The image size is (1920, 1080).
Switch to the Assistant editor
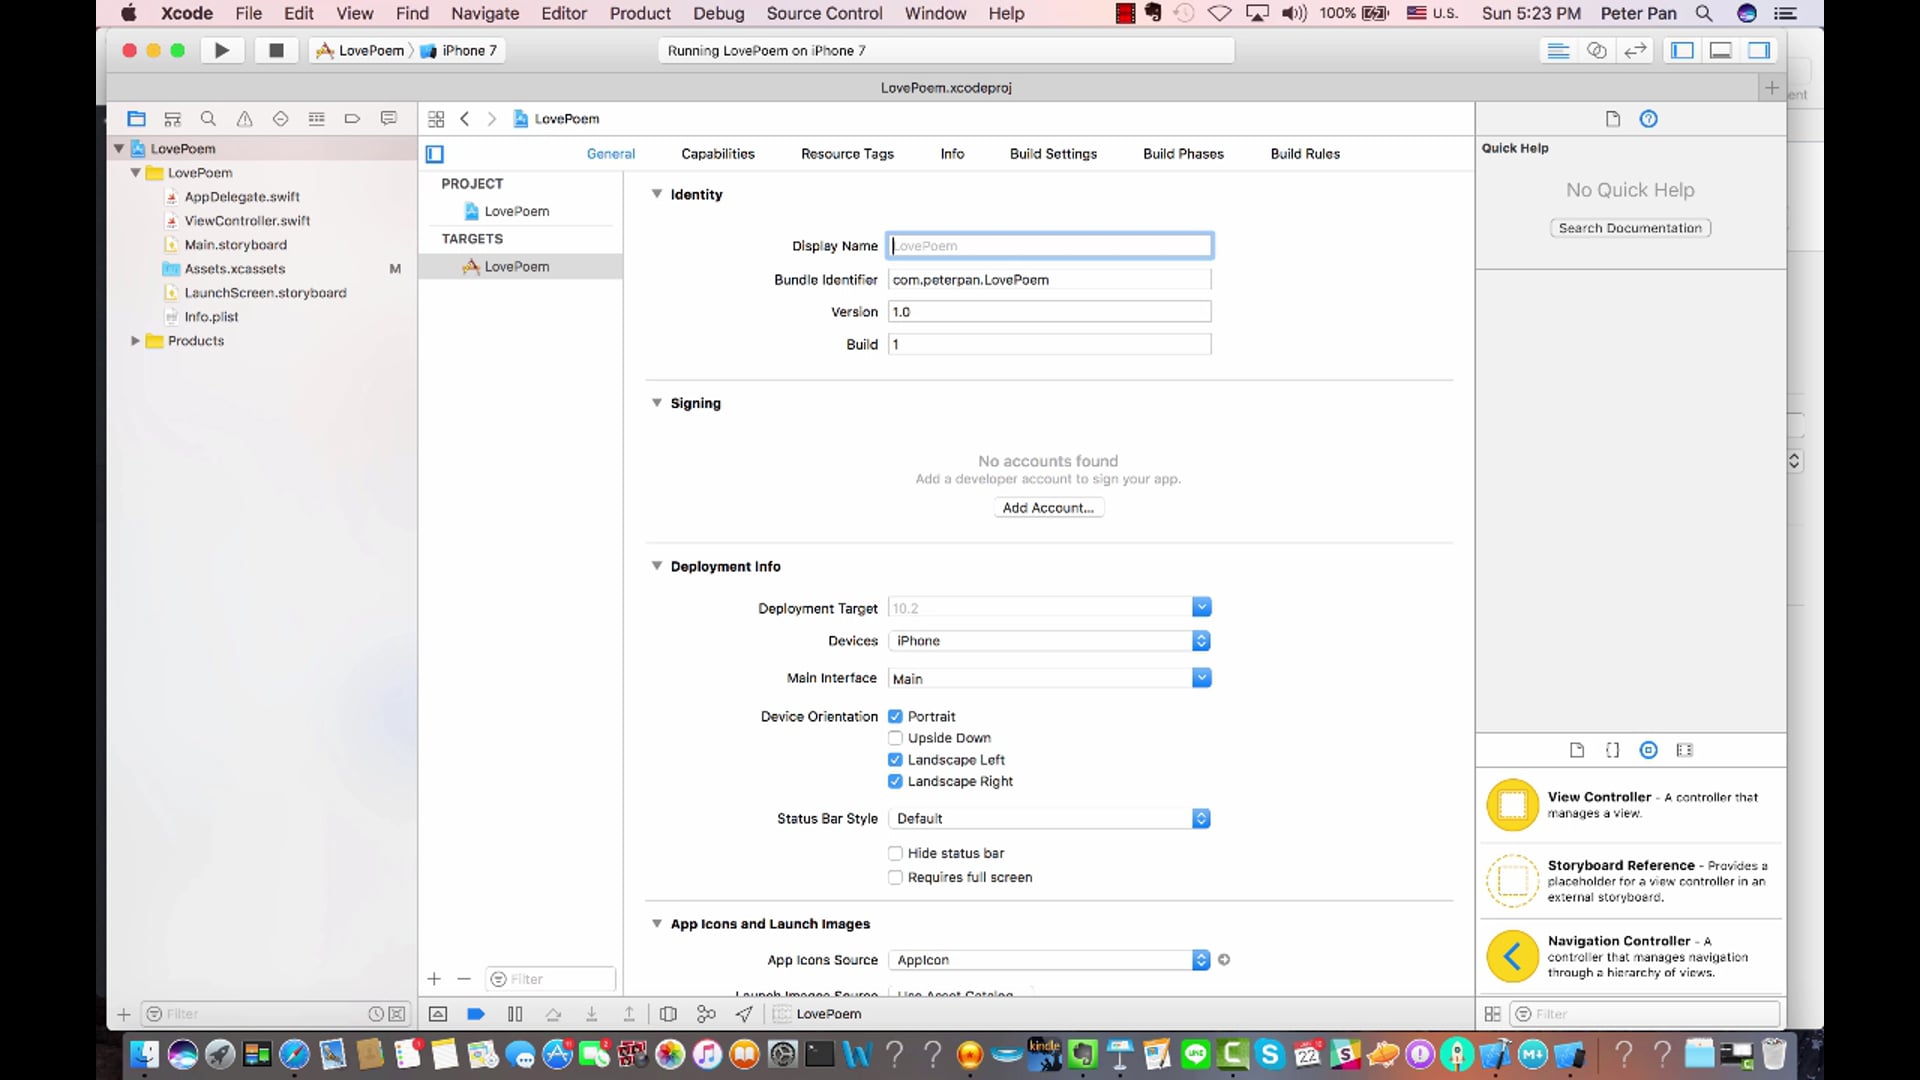[x=1597, y=50]
